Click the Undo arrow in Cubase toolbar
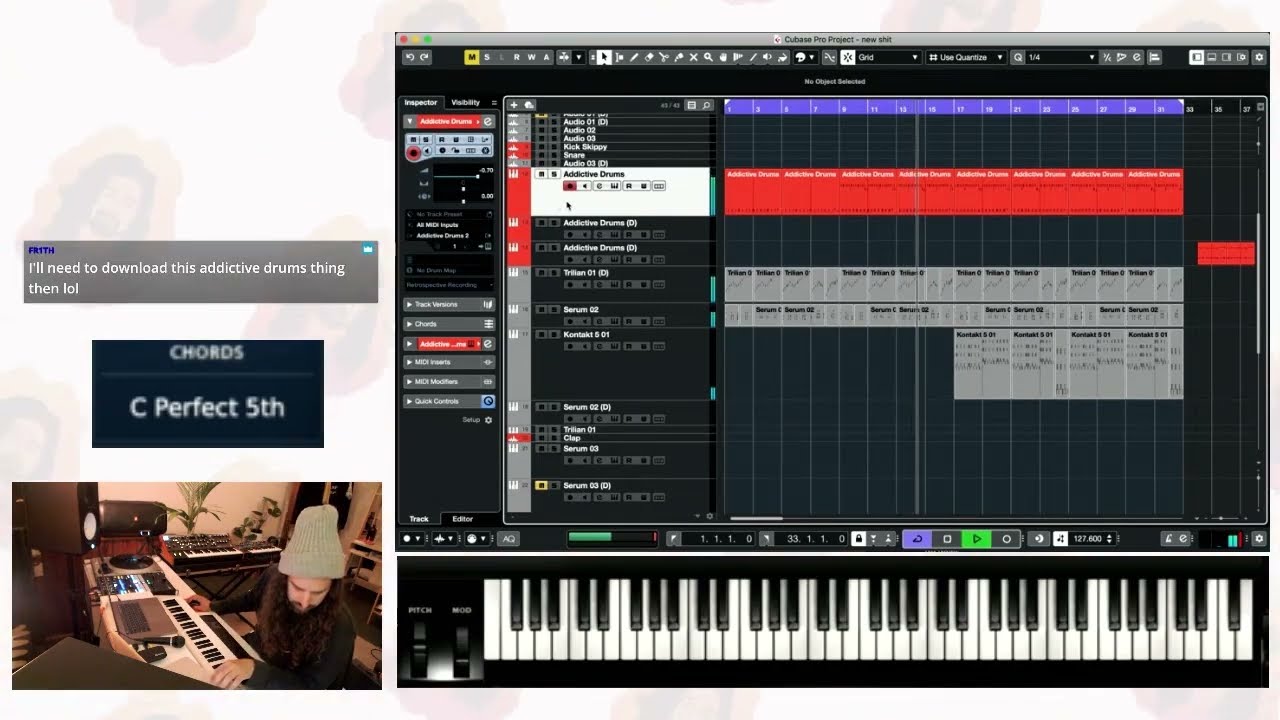The width and height of the screenshot is (1280, 720). 409,57
